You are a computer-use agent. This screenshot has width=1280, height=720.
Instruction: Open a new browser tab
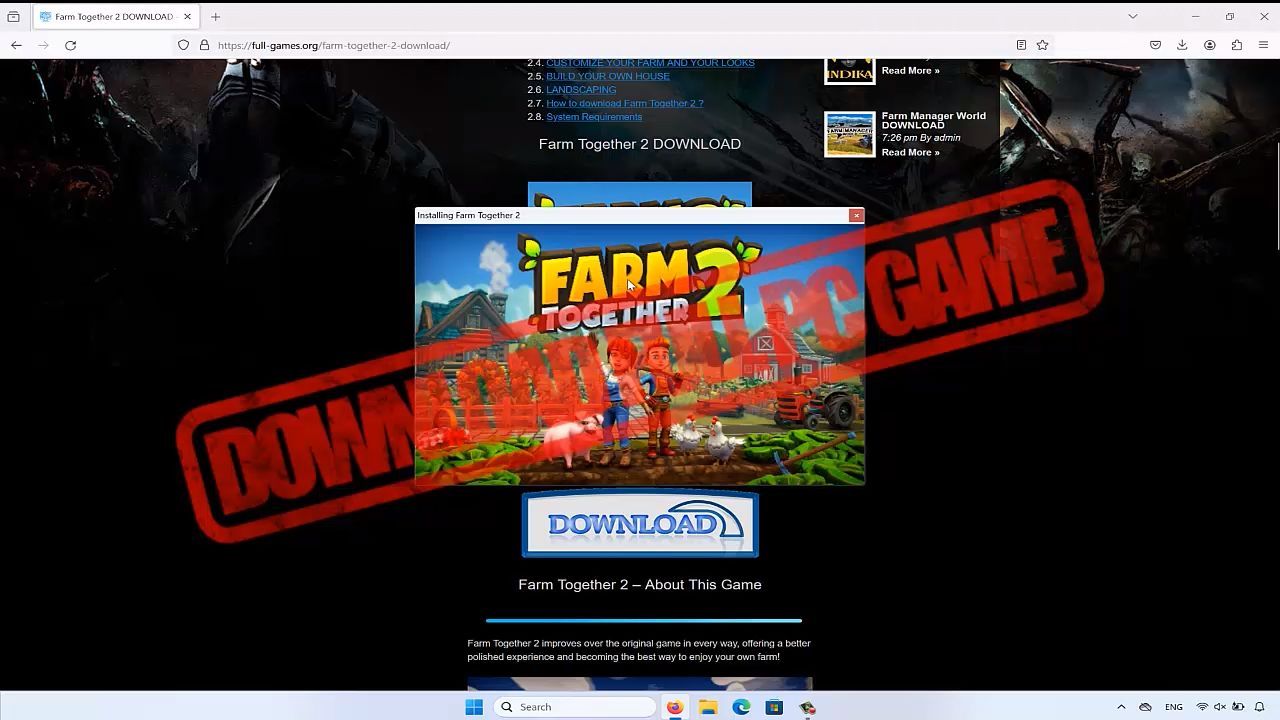point(215,17)
